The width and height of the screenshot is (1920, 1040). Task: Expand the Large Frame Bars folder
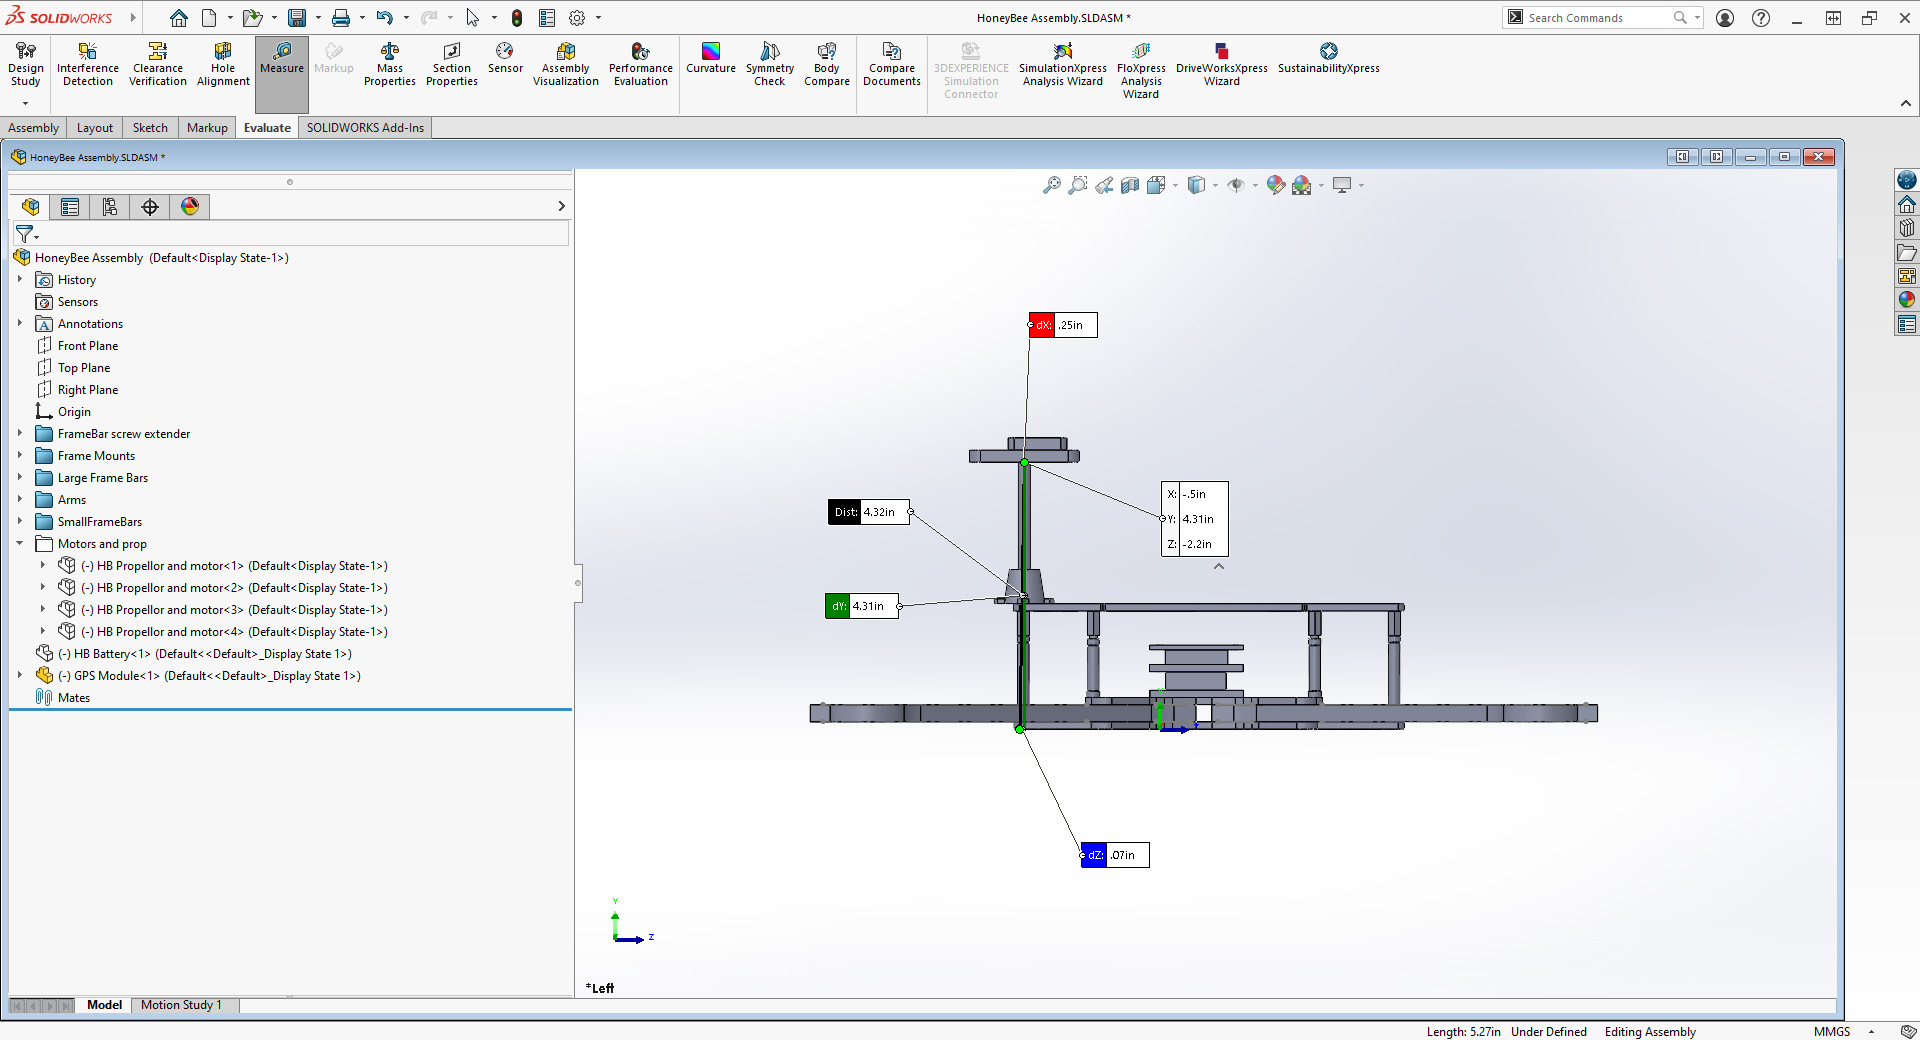click(x=20, y=478)
